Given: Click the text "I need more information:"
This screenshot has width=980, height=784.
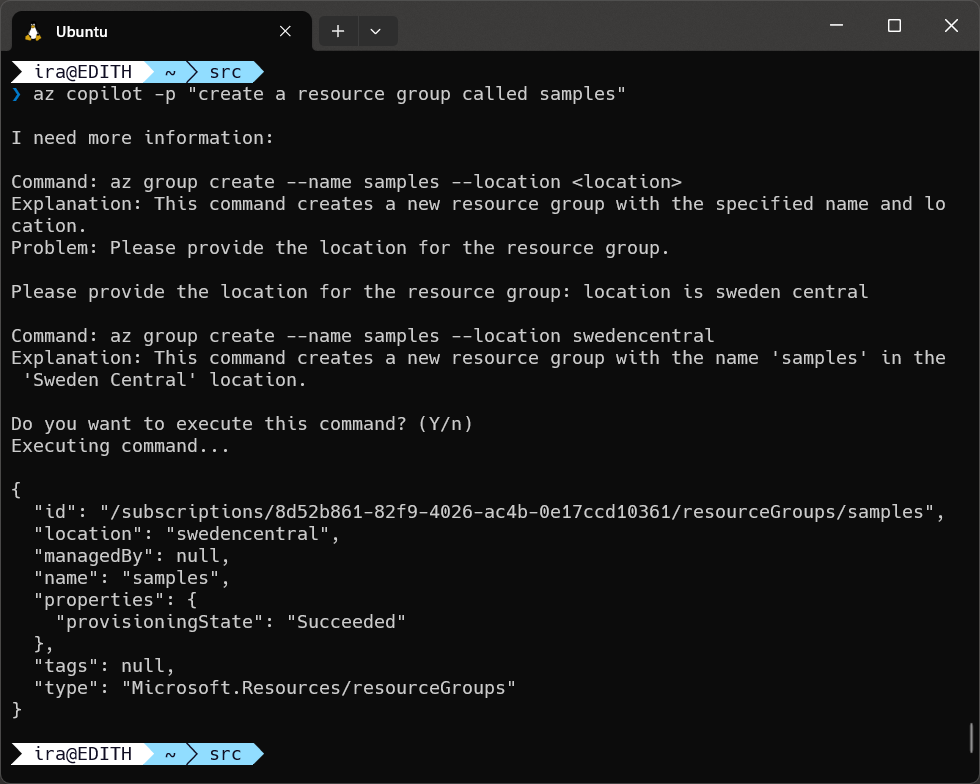Looking at the screenshot, I should coord(142,138).
